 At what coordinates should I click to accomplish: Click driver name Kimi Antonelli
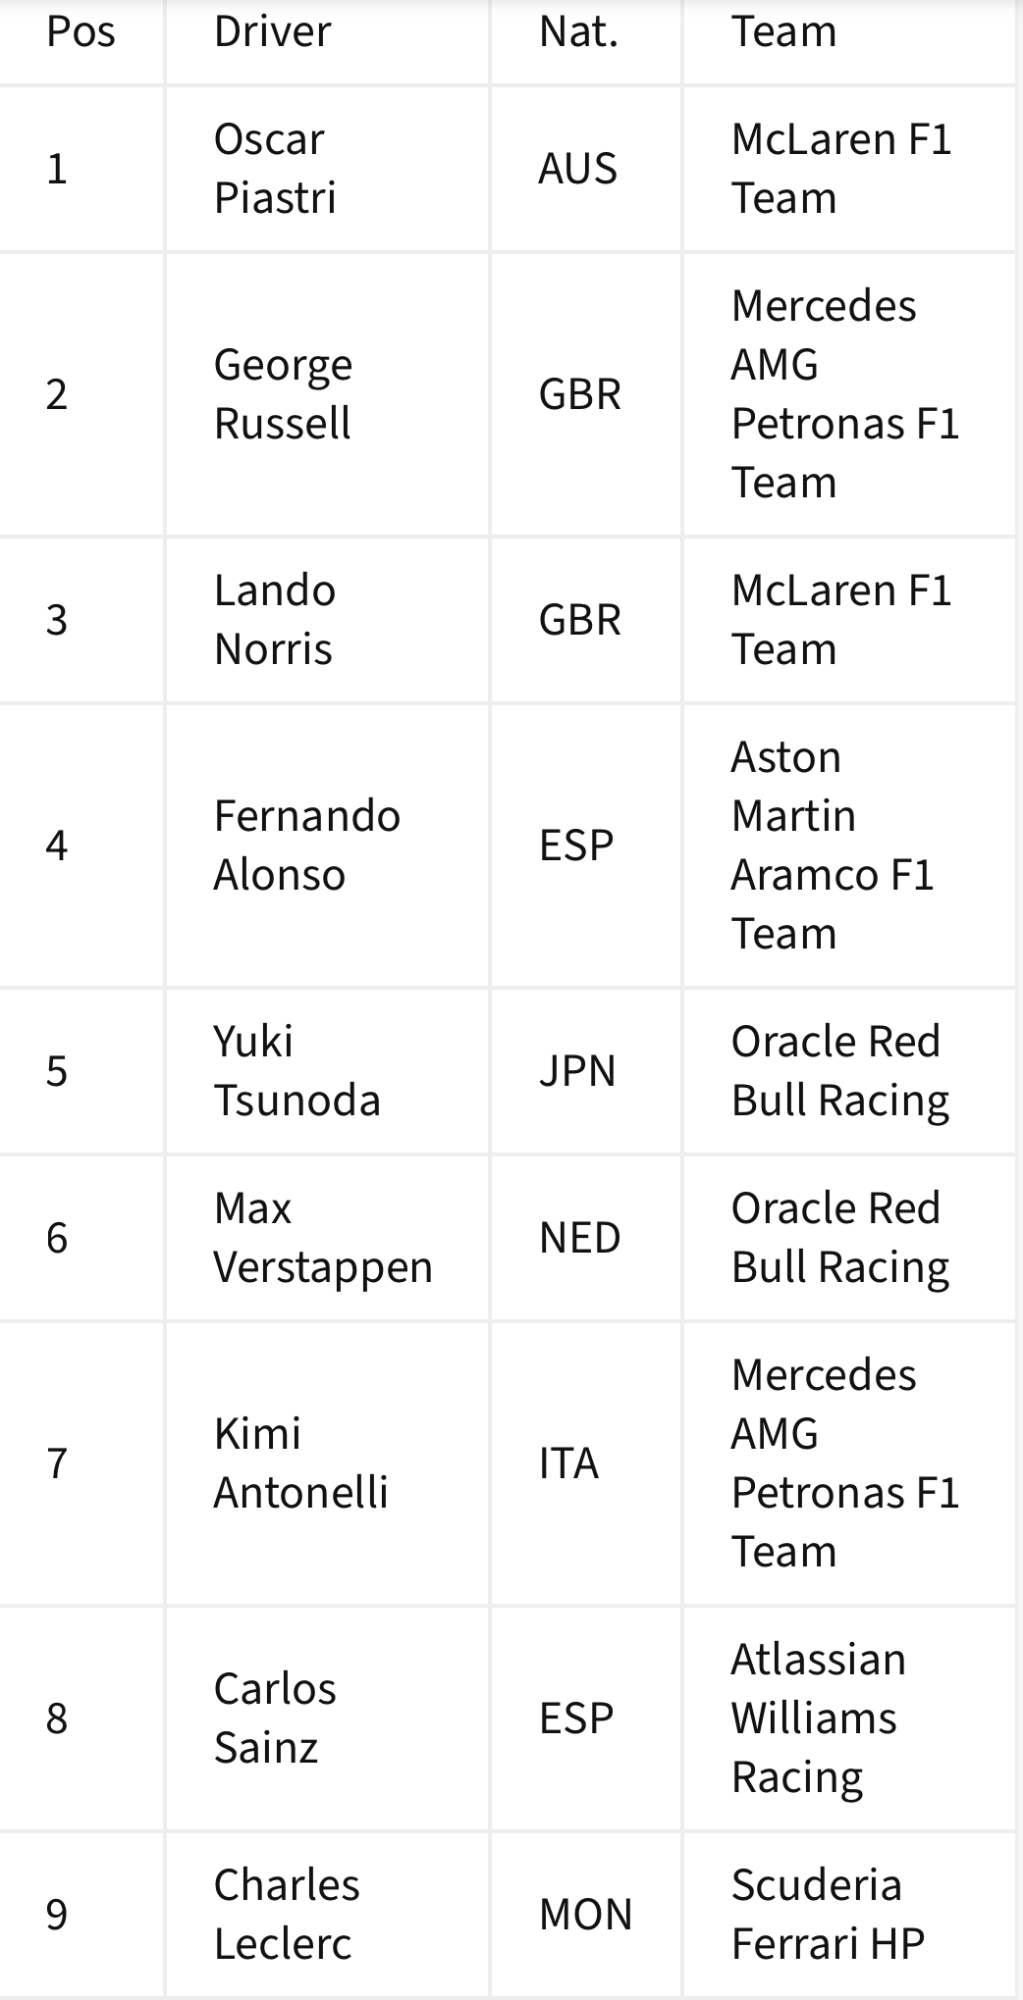click(301, 1463)
